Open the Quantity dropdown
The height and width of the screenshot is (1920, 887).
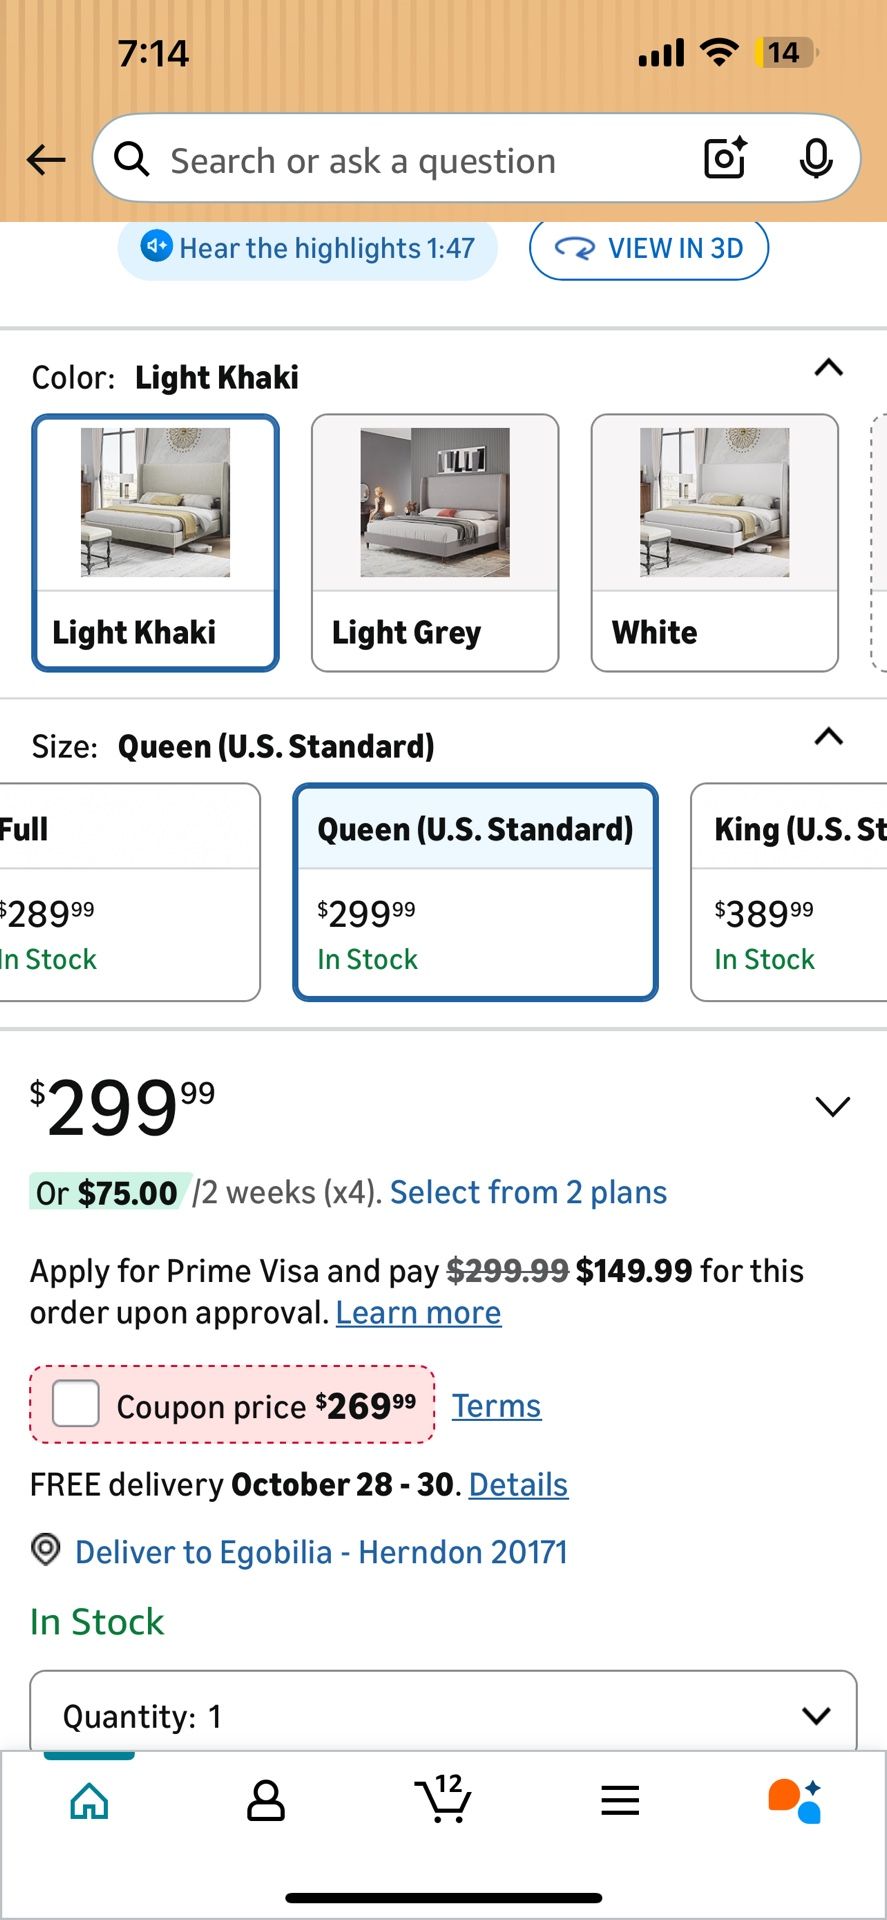pyautogui.click(x=443, y=1716)
